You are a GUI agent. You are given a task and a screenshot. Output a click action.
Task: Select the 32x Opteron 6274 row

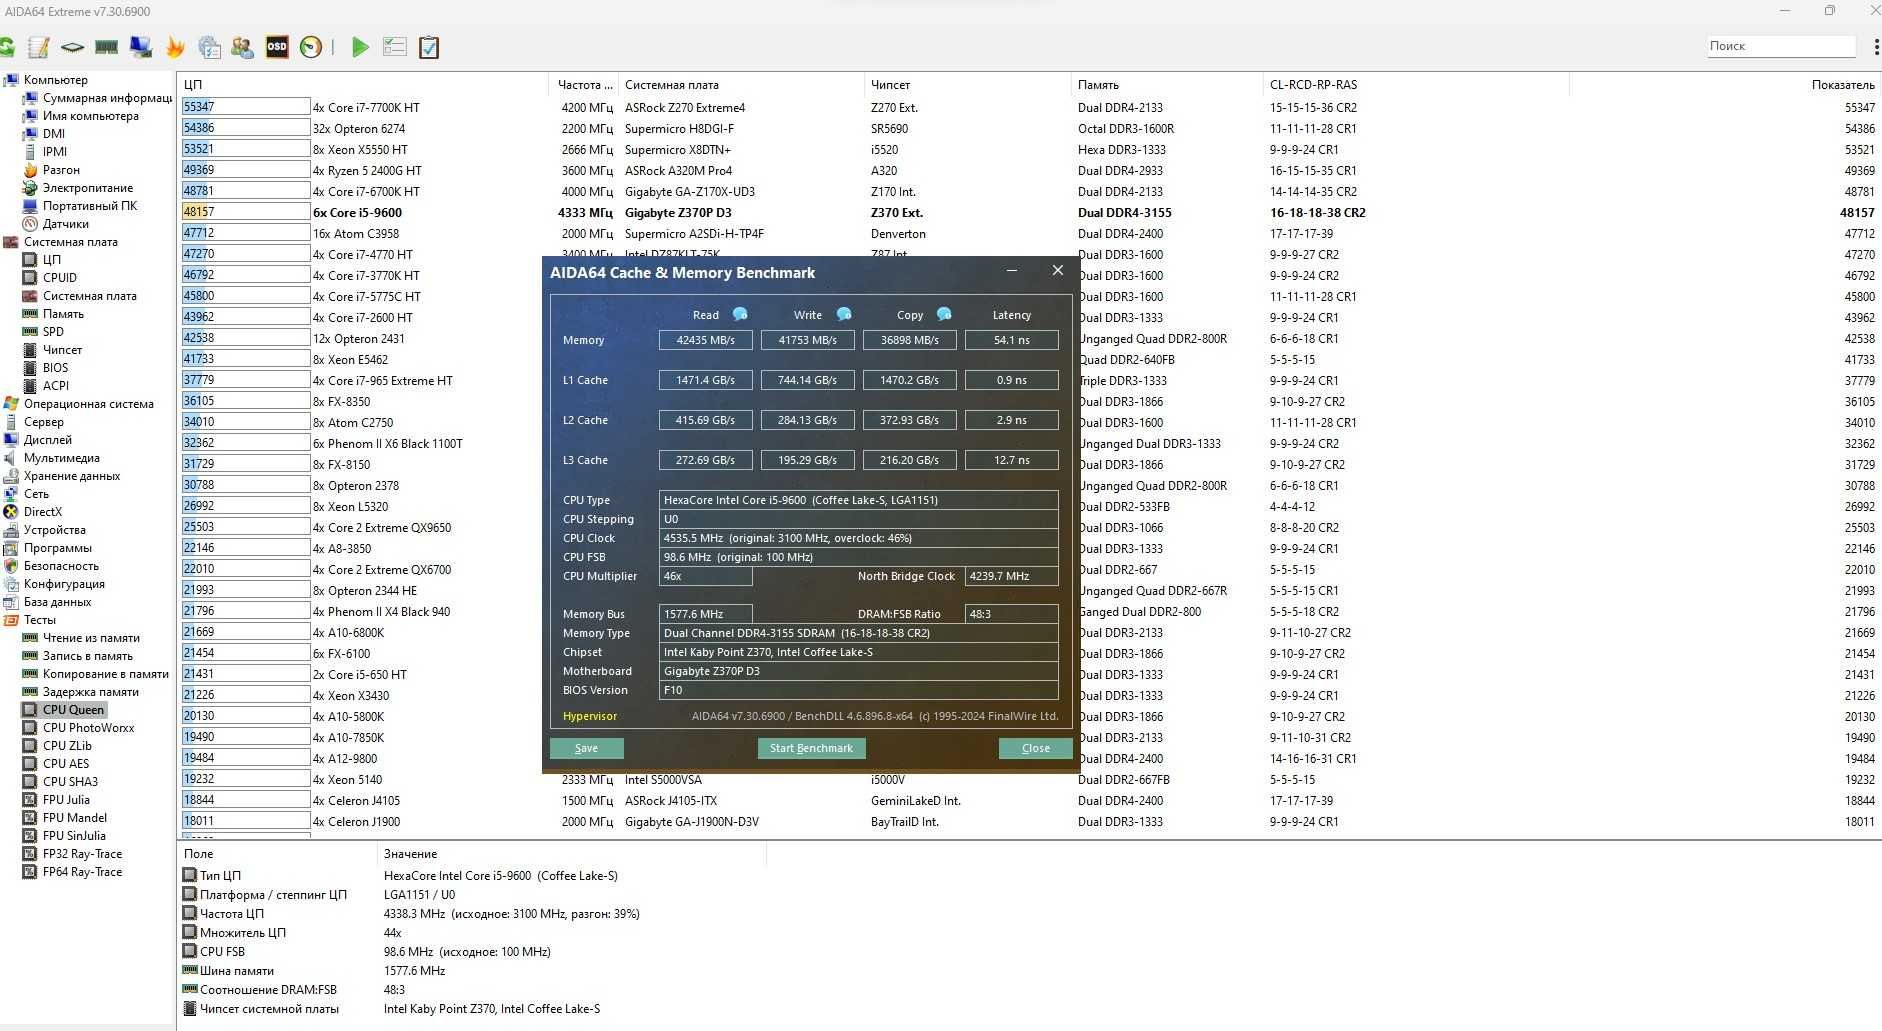(1028, 129)
